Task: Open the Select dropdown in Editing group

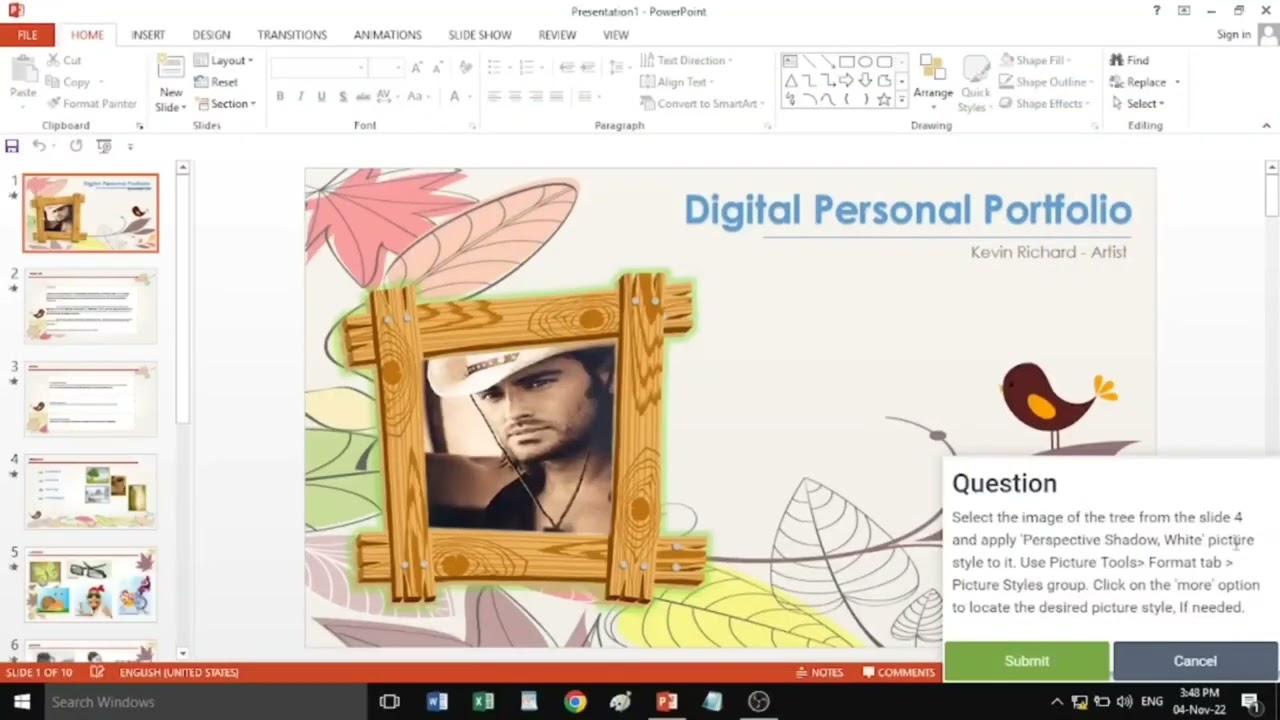Action: point(1138,103)
